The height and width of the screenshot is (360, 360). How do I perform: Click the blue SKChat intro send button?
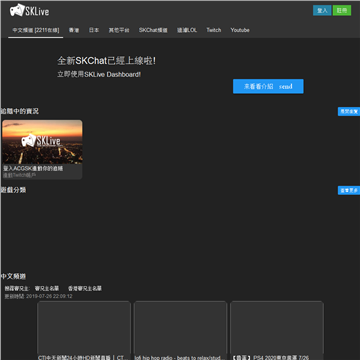(x=268, y=86)
